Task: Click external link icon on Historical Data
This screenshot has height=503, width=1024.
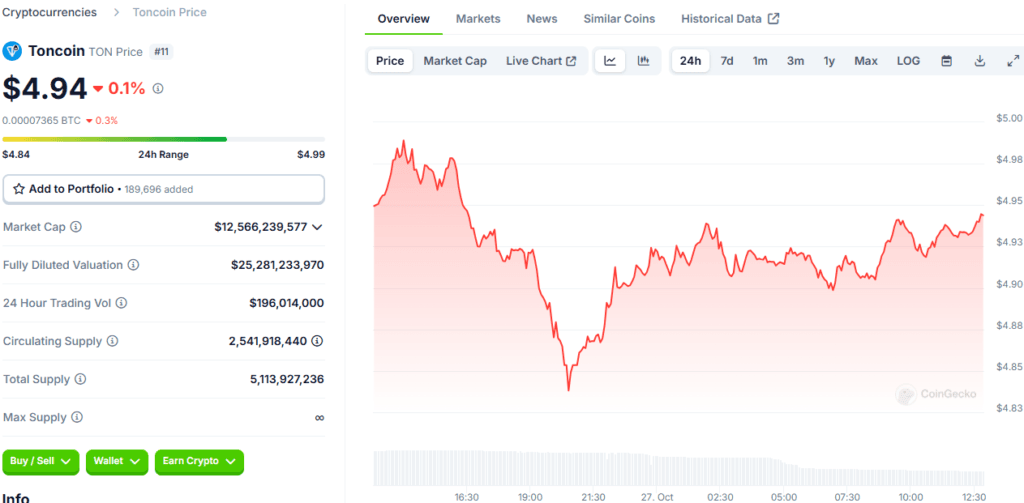Action: point(773,18)
